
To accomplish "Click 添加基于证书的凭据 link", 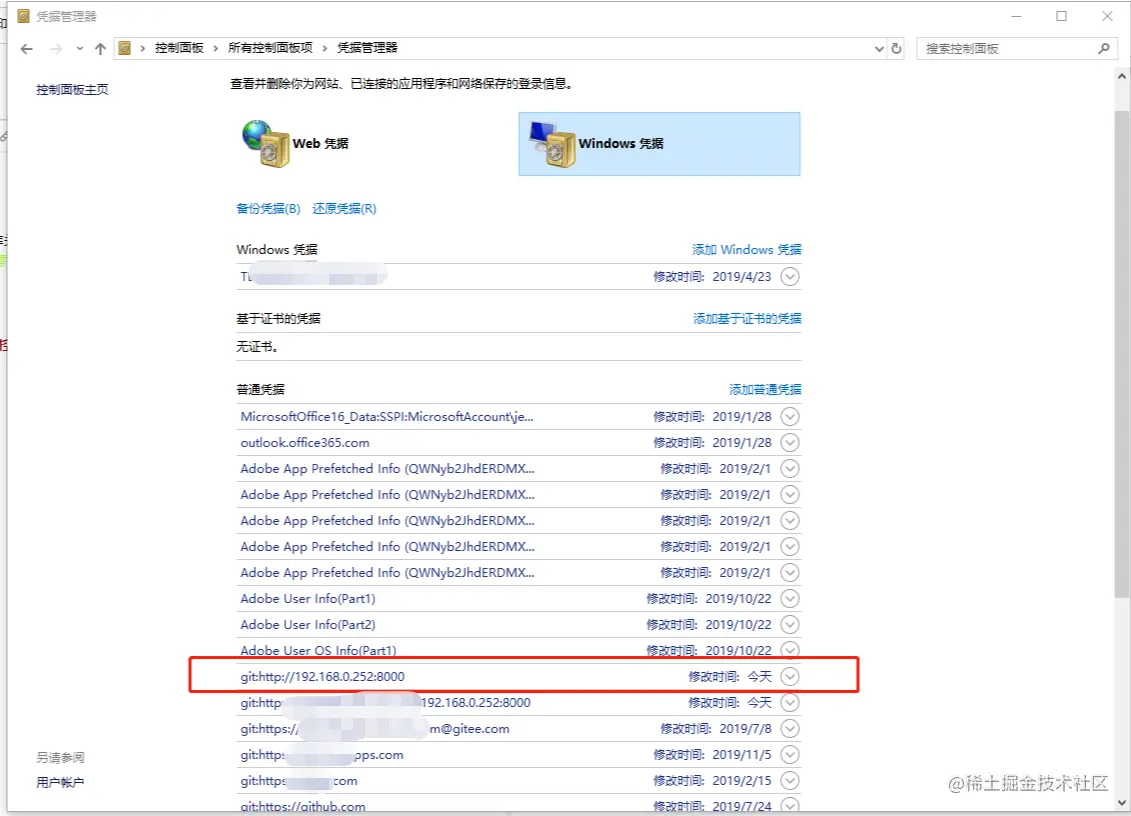I will [747, 318].
